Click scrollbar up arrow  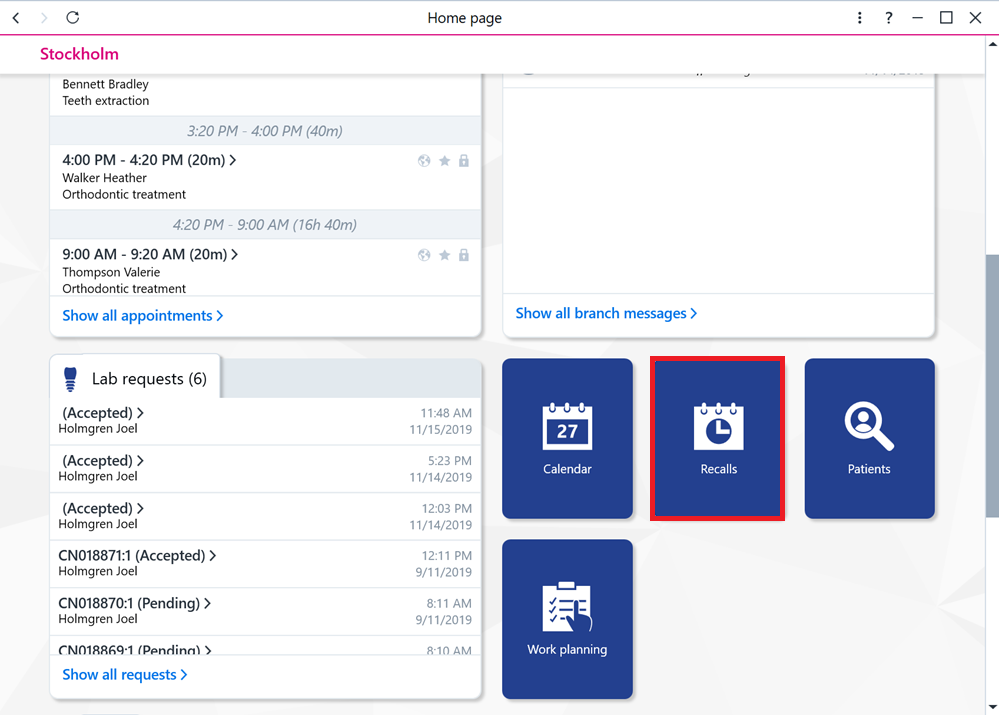click(x=992, y=44)
